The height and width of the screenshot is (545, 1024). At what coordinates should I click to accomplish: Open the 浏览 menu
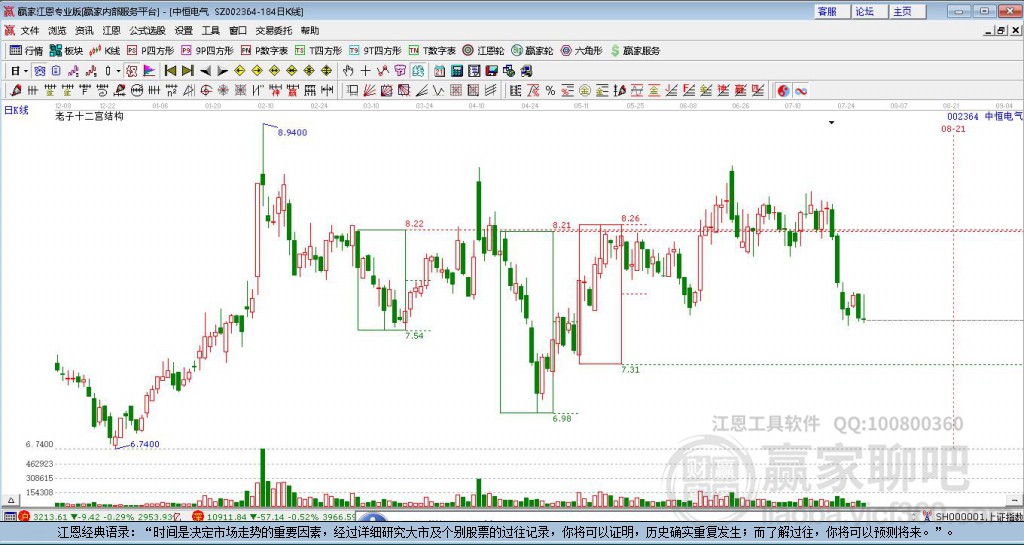coord(57,31)
